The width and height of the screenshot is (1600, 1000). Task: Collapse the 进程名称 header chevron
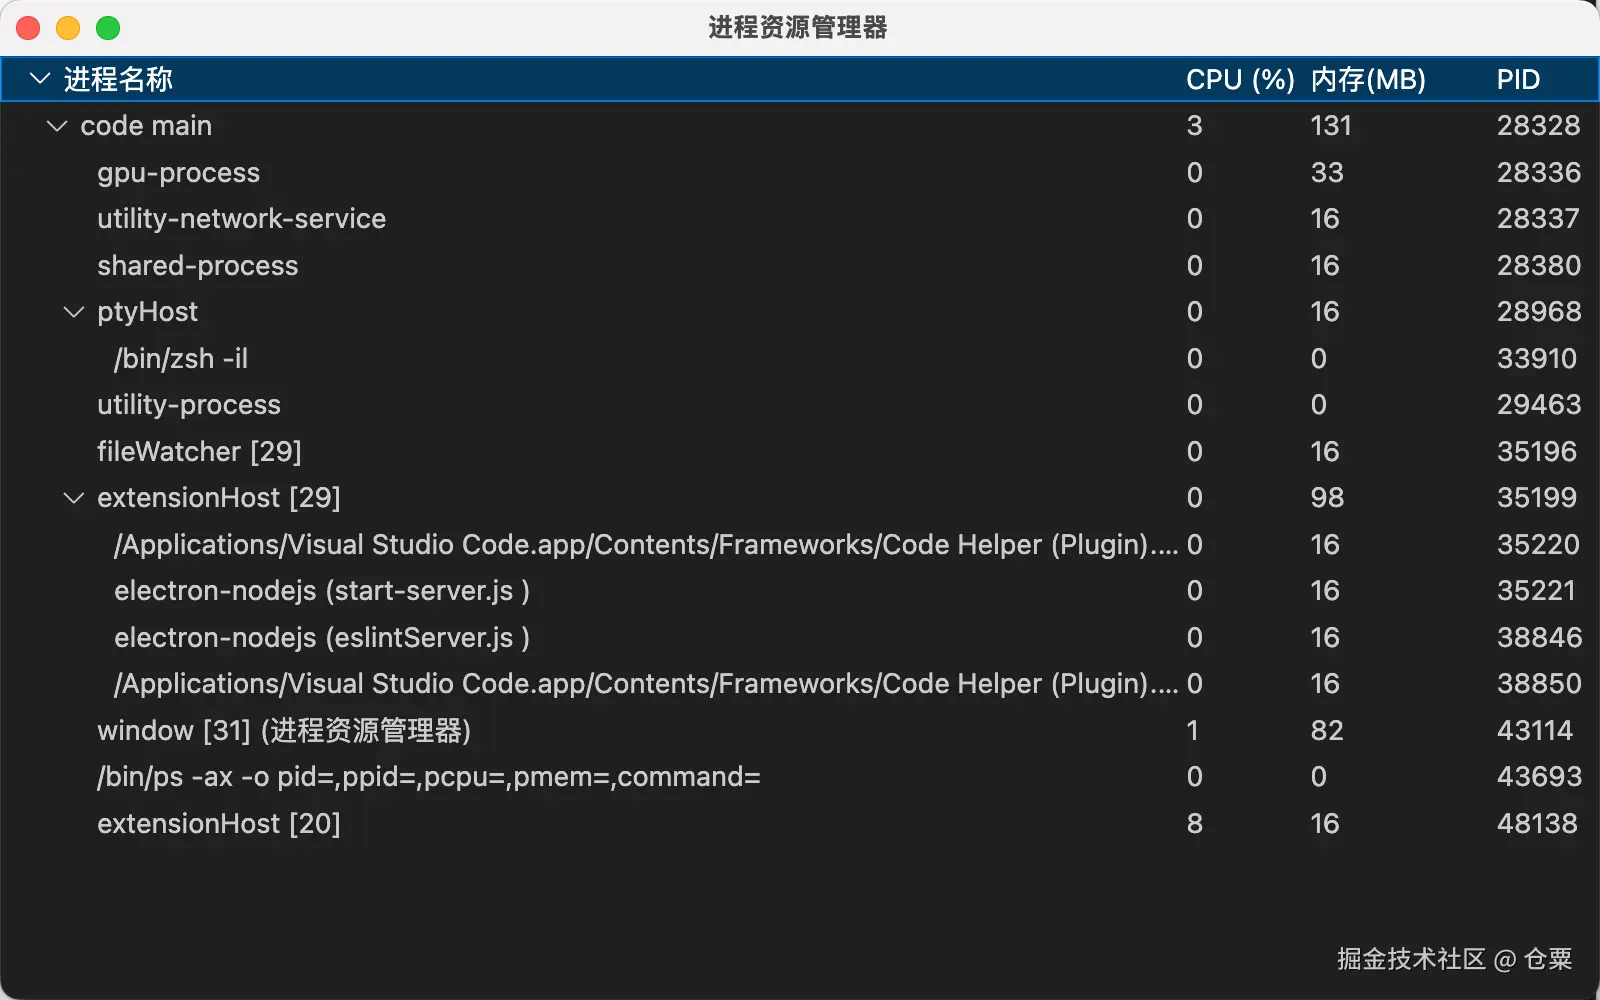[x=40, y=79]
